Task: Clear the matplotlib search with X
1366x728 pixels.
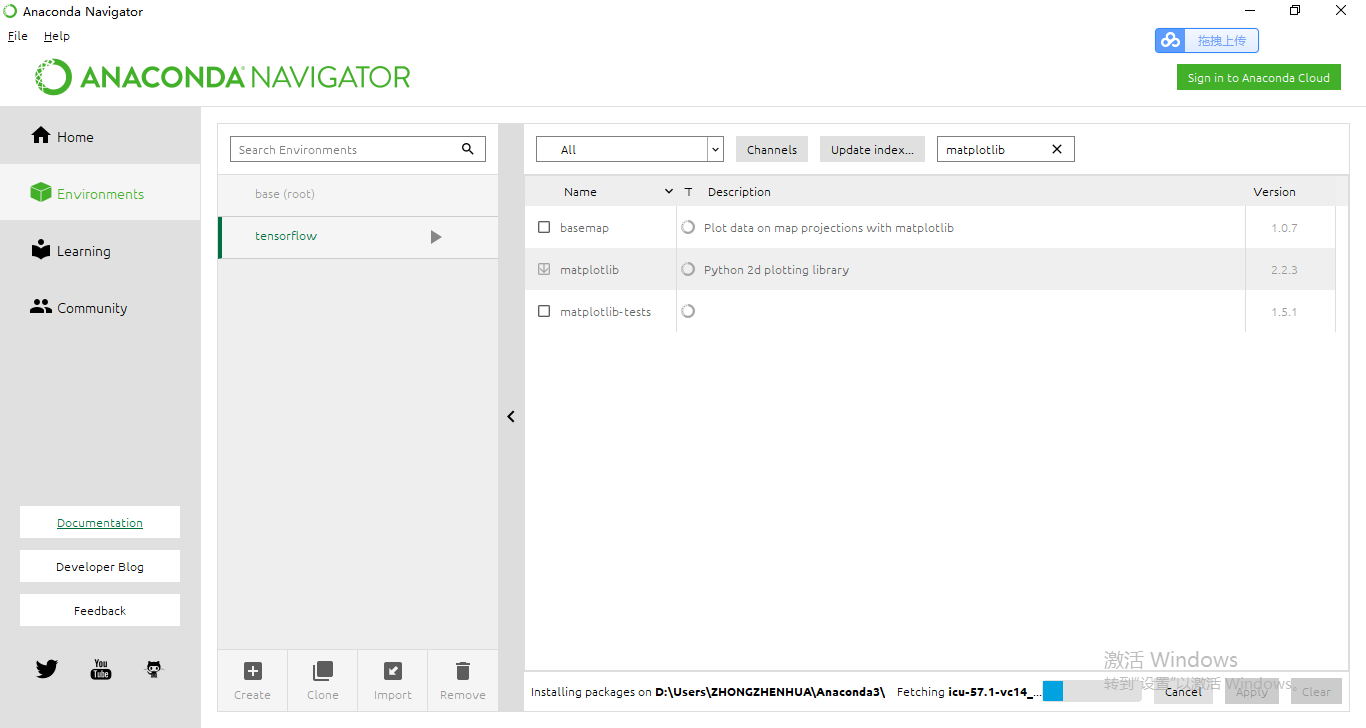Action: point(1057,149)
